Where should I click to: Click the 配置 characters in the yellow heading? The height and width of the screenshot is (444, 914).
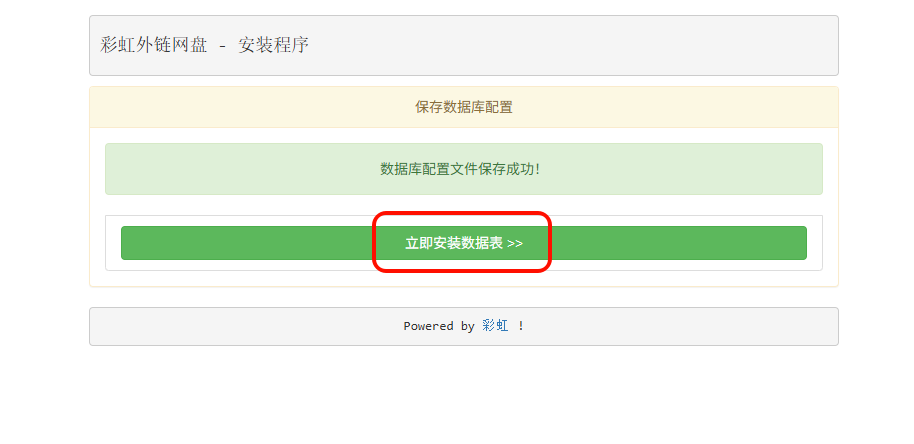(x=499, y=107)
